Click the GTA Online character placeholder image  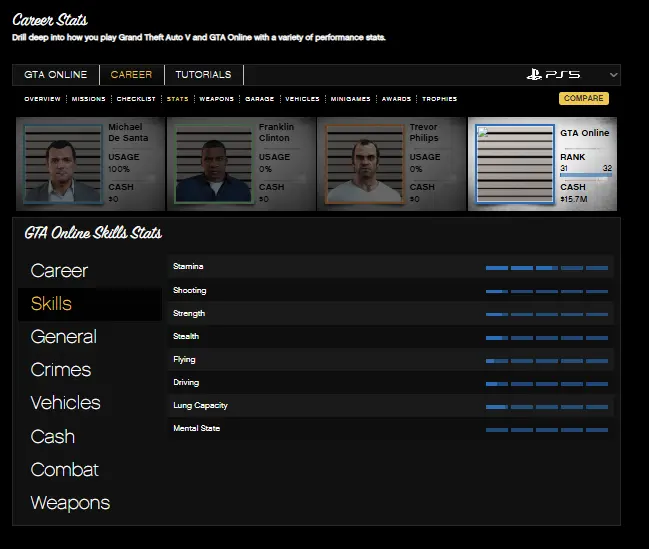click(x=512, y=166)
